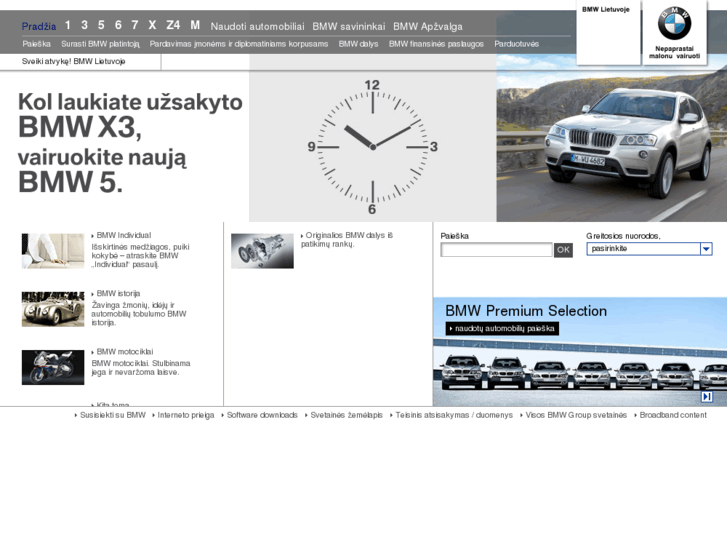Open the Z4 menu item

[x=173, y=25]
